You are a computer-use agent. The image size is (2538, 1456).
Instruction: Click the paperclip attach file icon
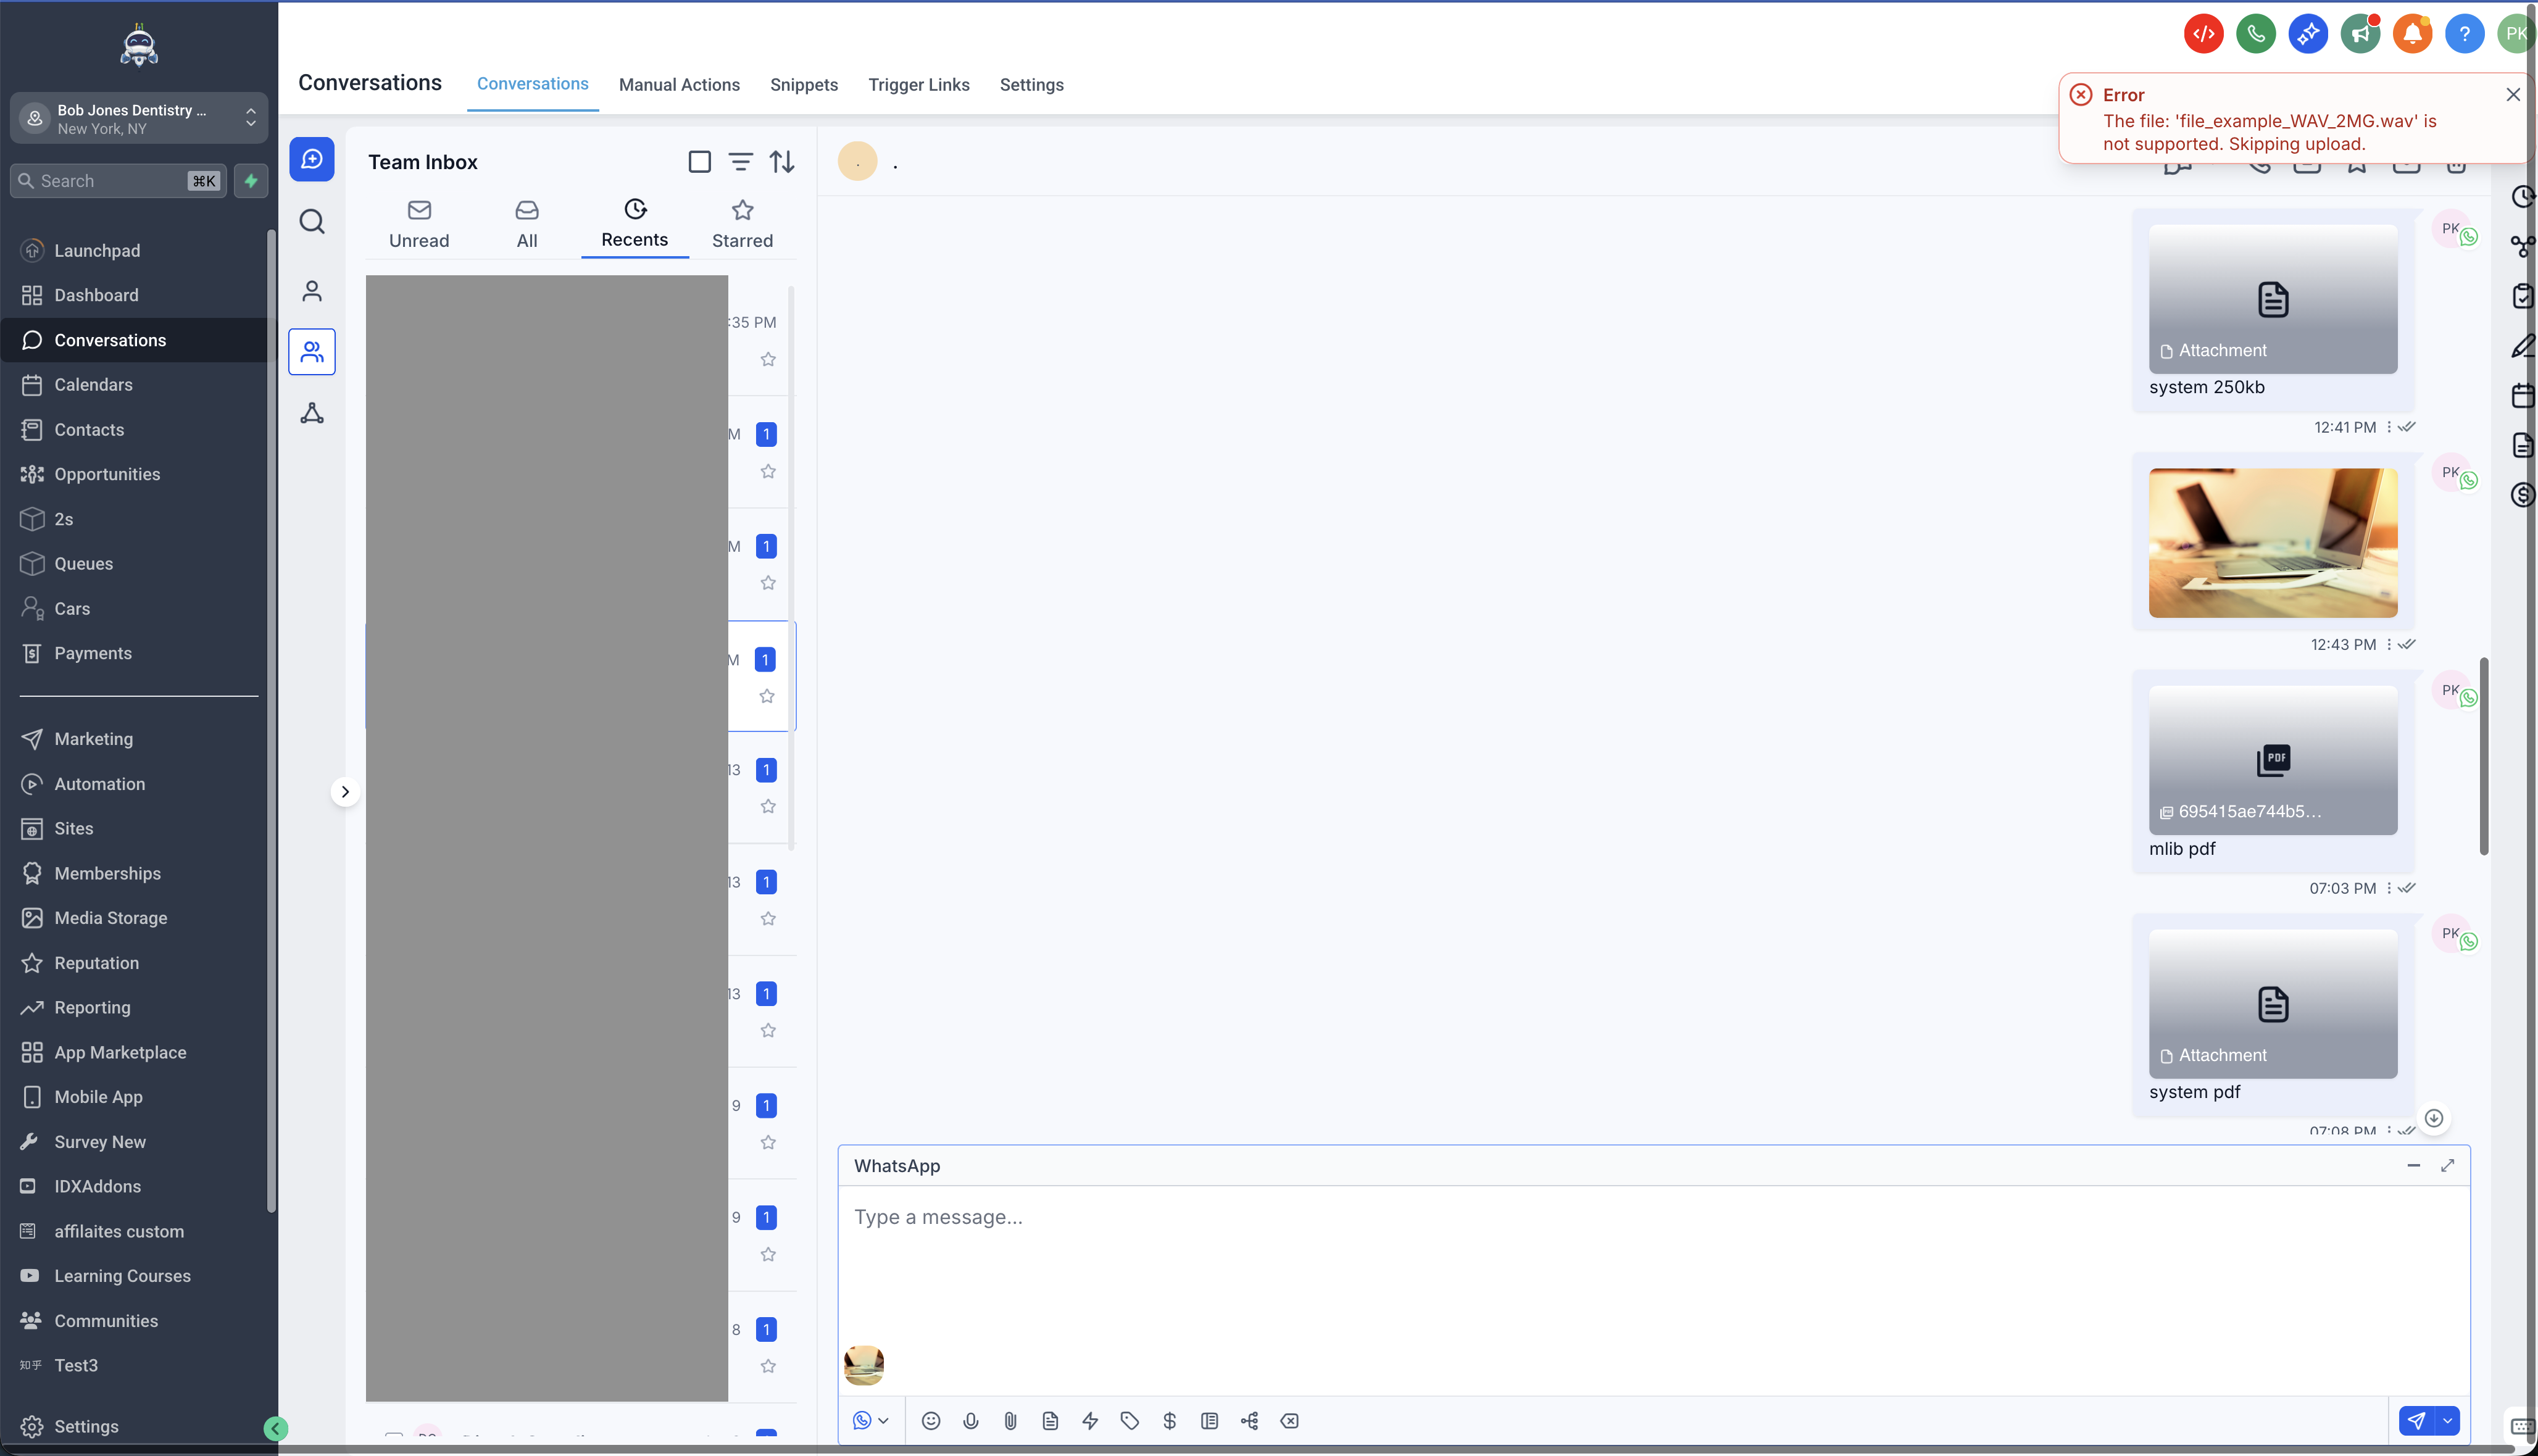coord(1010,1421)
